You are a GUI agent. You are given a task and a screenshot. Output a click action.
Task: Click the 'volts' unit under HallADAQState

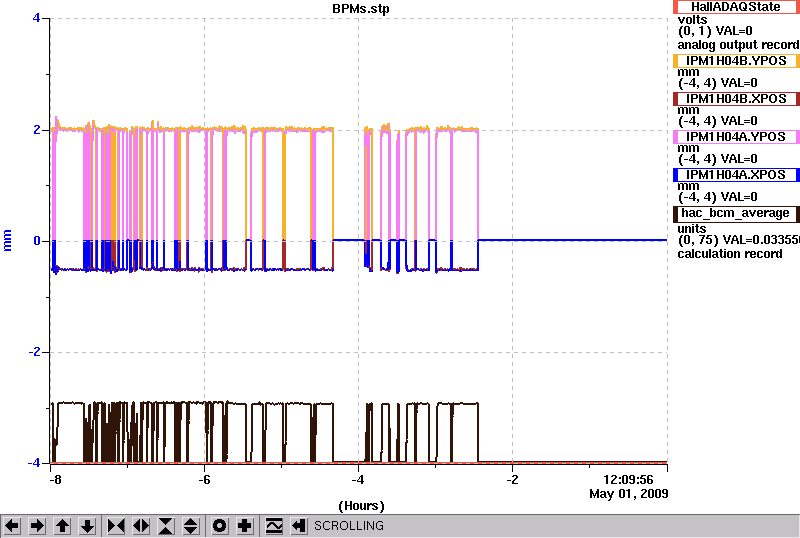point(692,20)
